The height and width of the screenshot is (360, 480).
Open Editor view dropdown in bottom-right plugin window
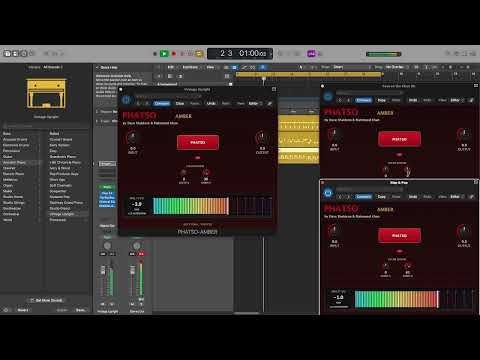pyautogui.click(x=457, y=197)
